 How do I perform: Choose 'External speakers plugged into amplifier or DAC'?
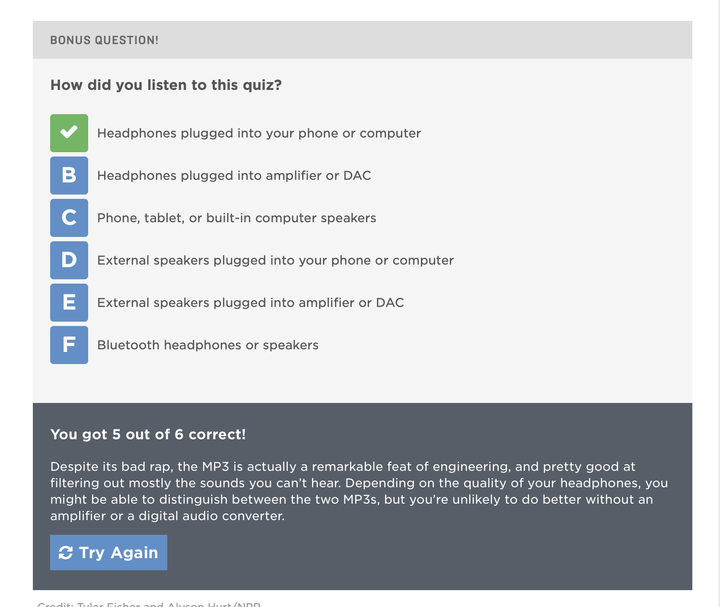coord(251,303)
